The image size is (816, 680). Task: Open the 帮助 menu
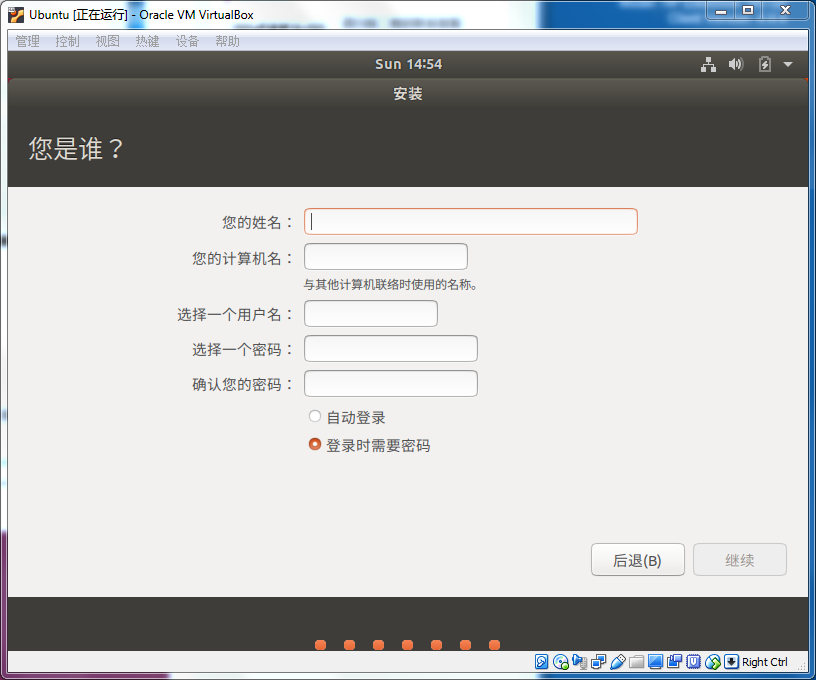pyautogui.click(x=227, y=41)
